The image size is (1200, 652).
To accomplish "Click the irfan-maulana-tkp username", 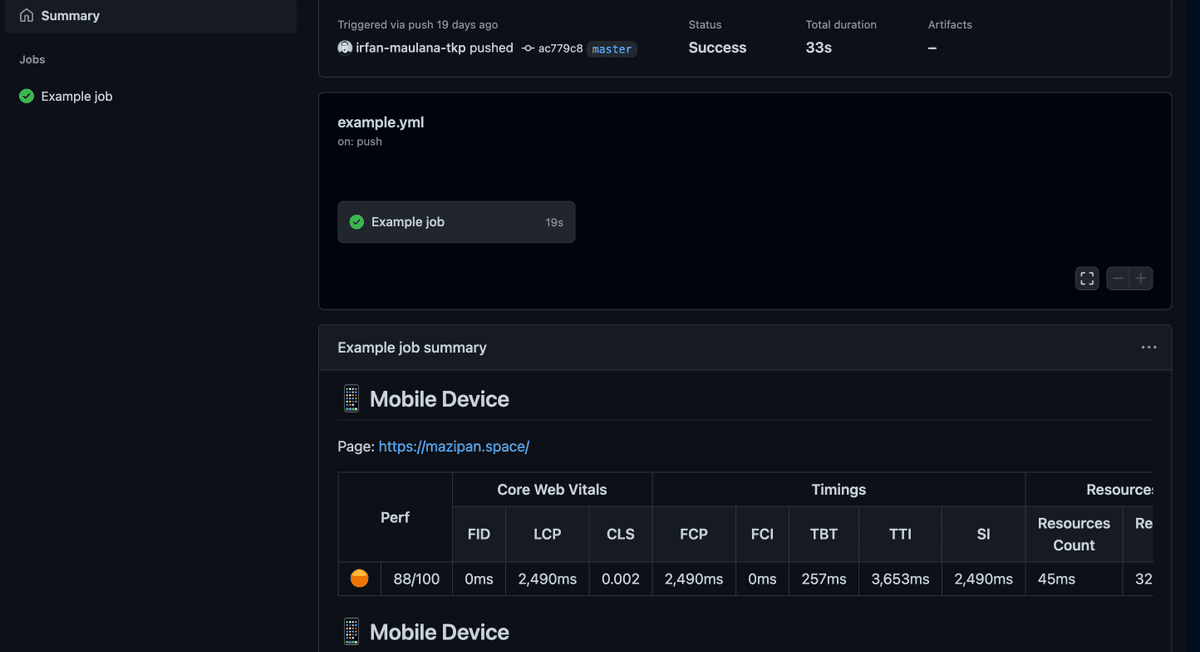I will (x=411, y=48).
